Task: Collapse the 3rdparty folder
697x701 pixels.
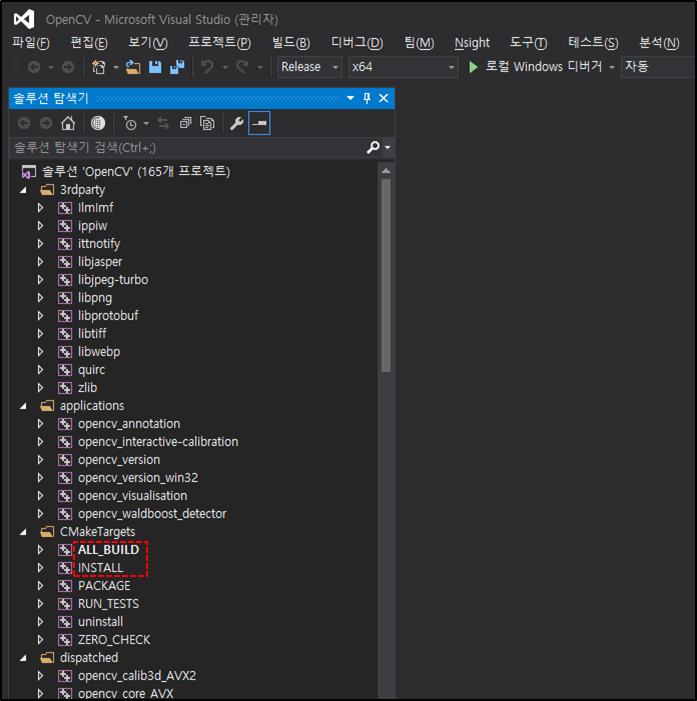Action: point(23,190)
